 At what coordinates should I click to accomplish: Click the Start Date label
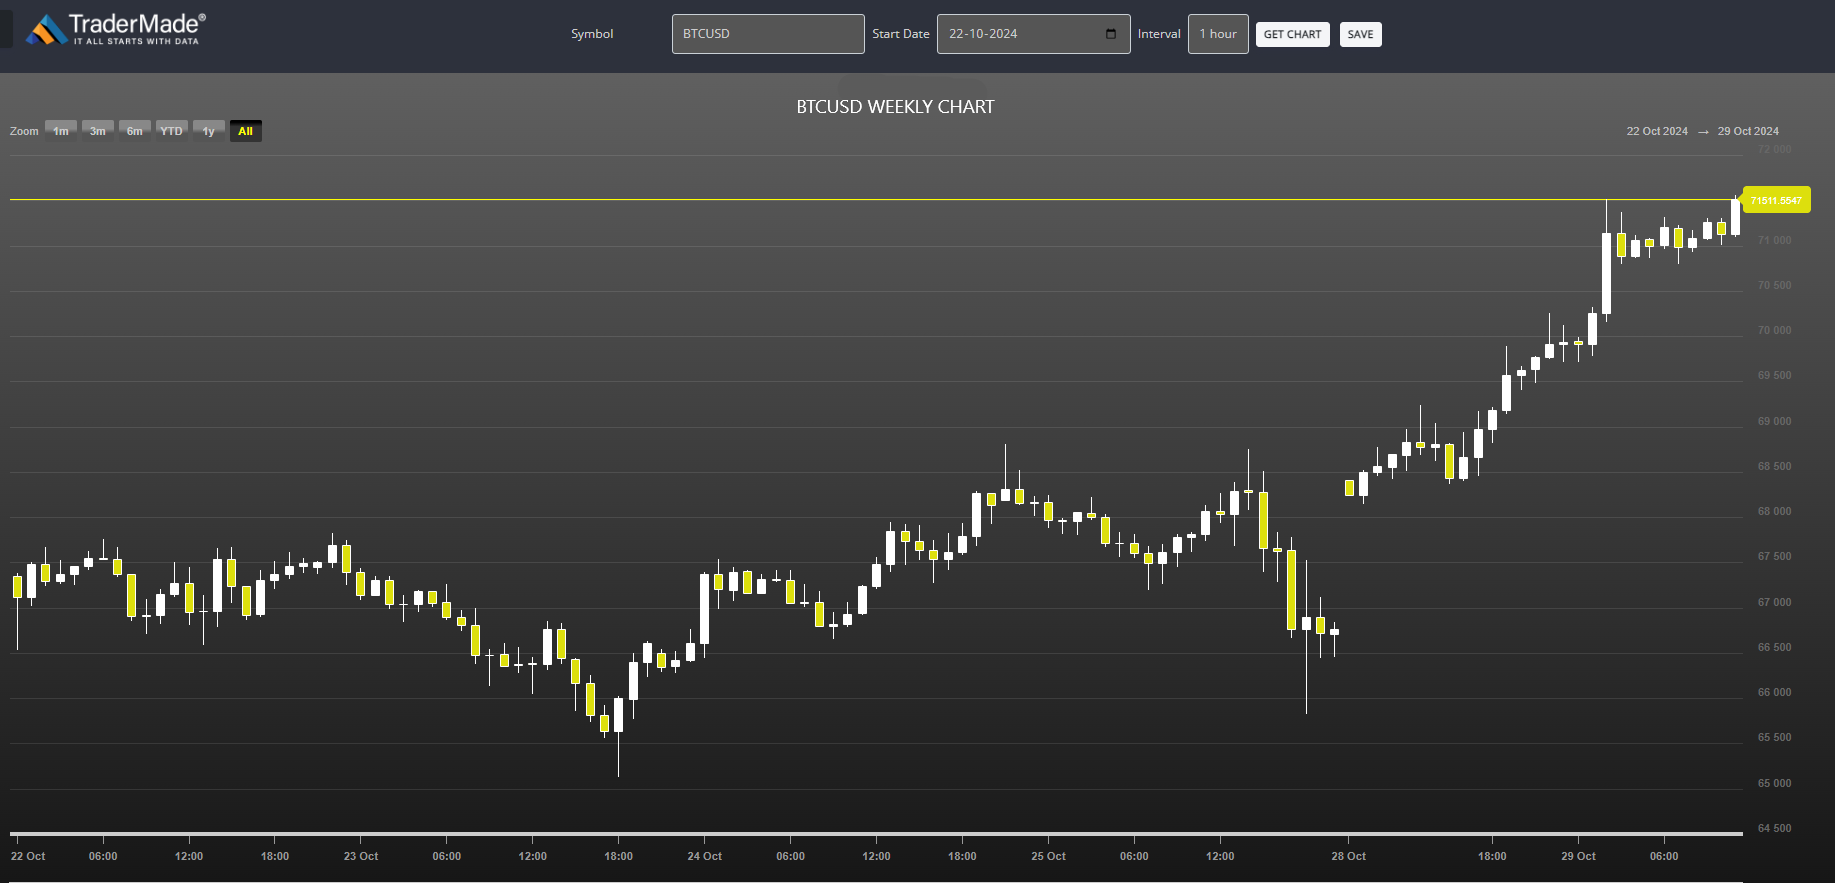point(901,34)
